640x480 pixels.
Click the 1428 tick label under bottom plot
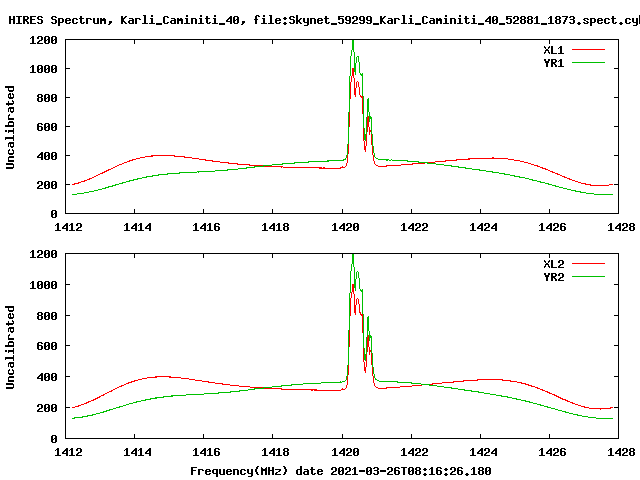point(621,452)
